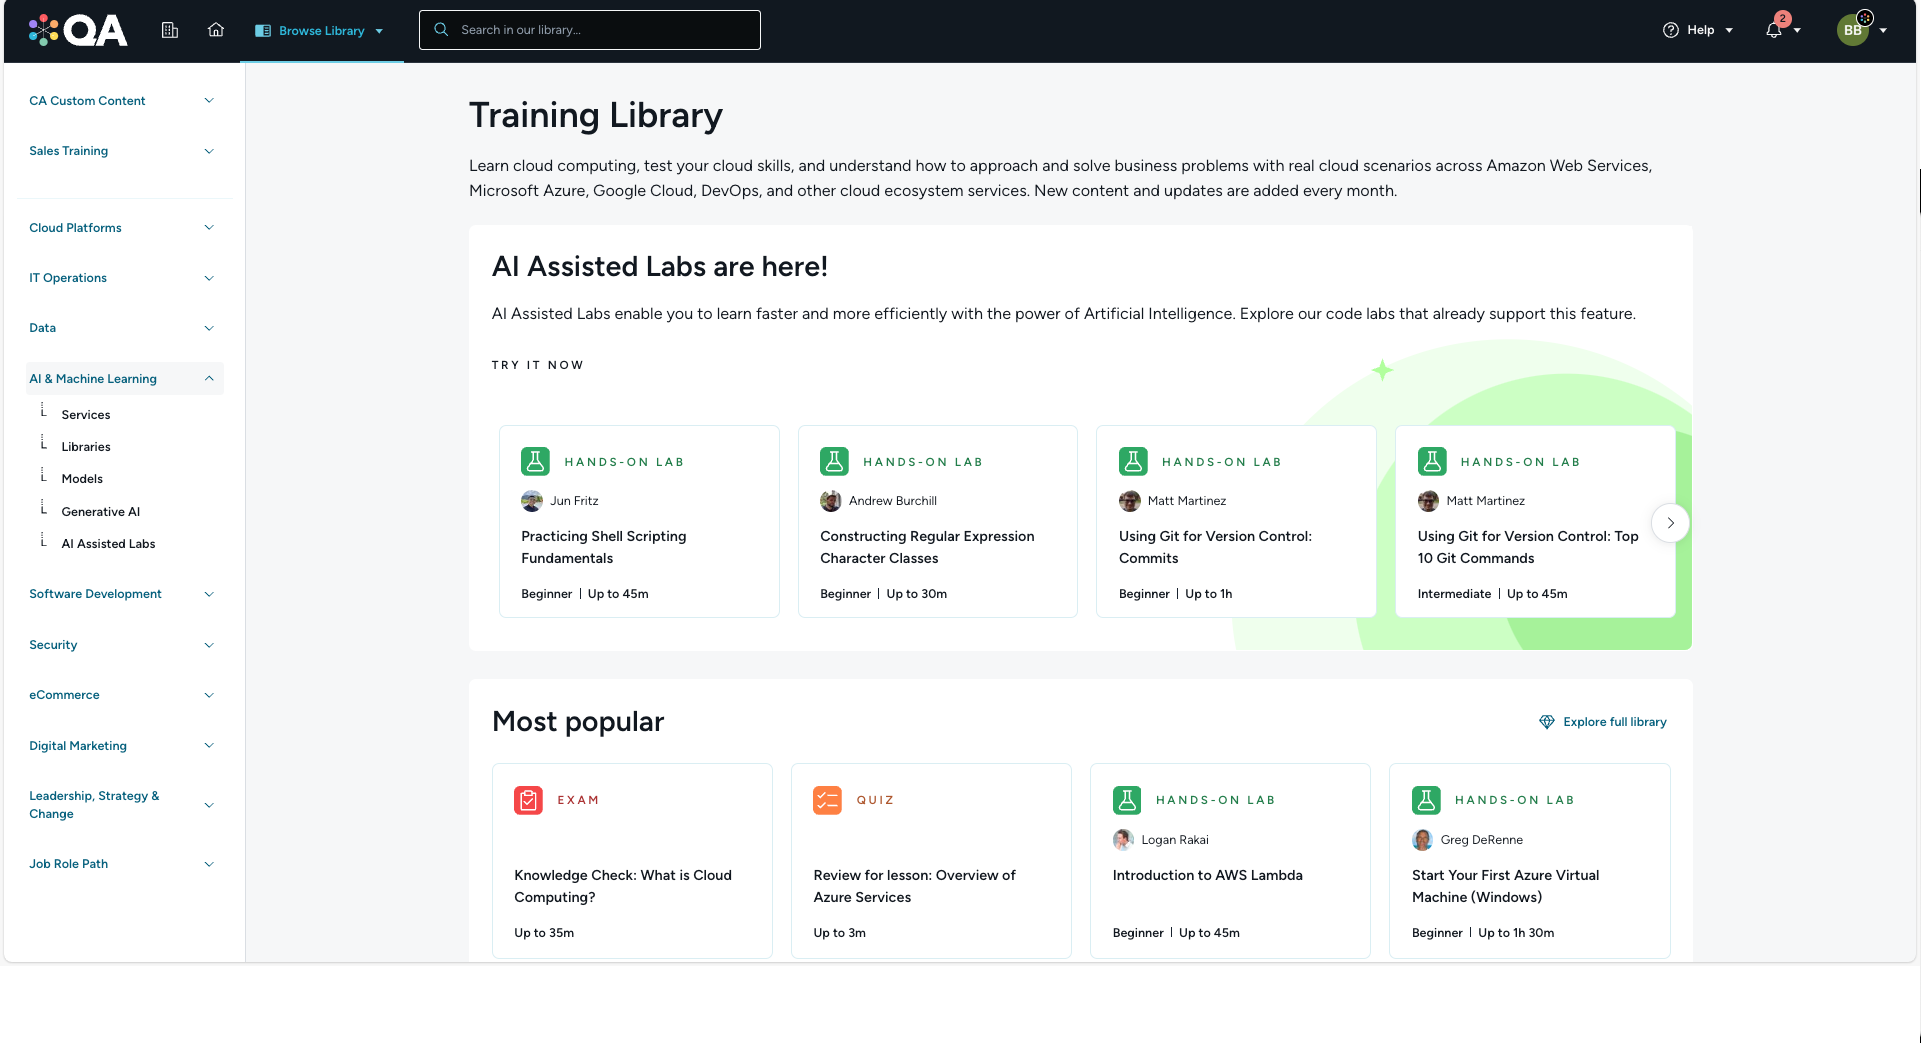1921x1043 pixels.
Task: Open the Browse Library menu
Action: 320,31
